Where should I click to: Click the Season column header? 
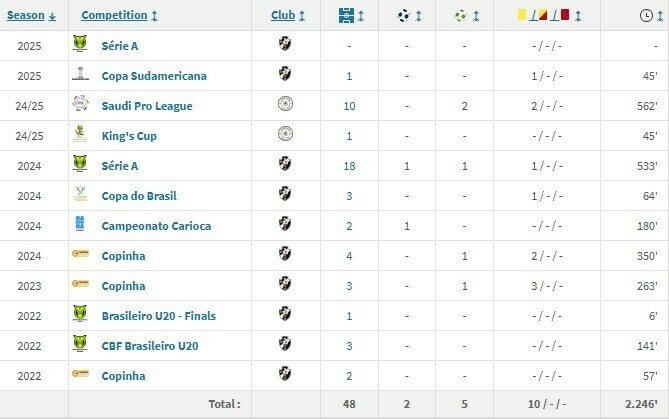[x=26, y=15]
